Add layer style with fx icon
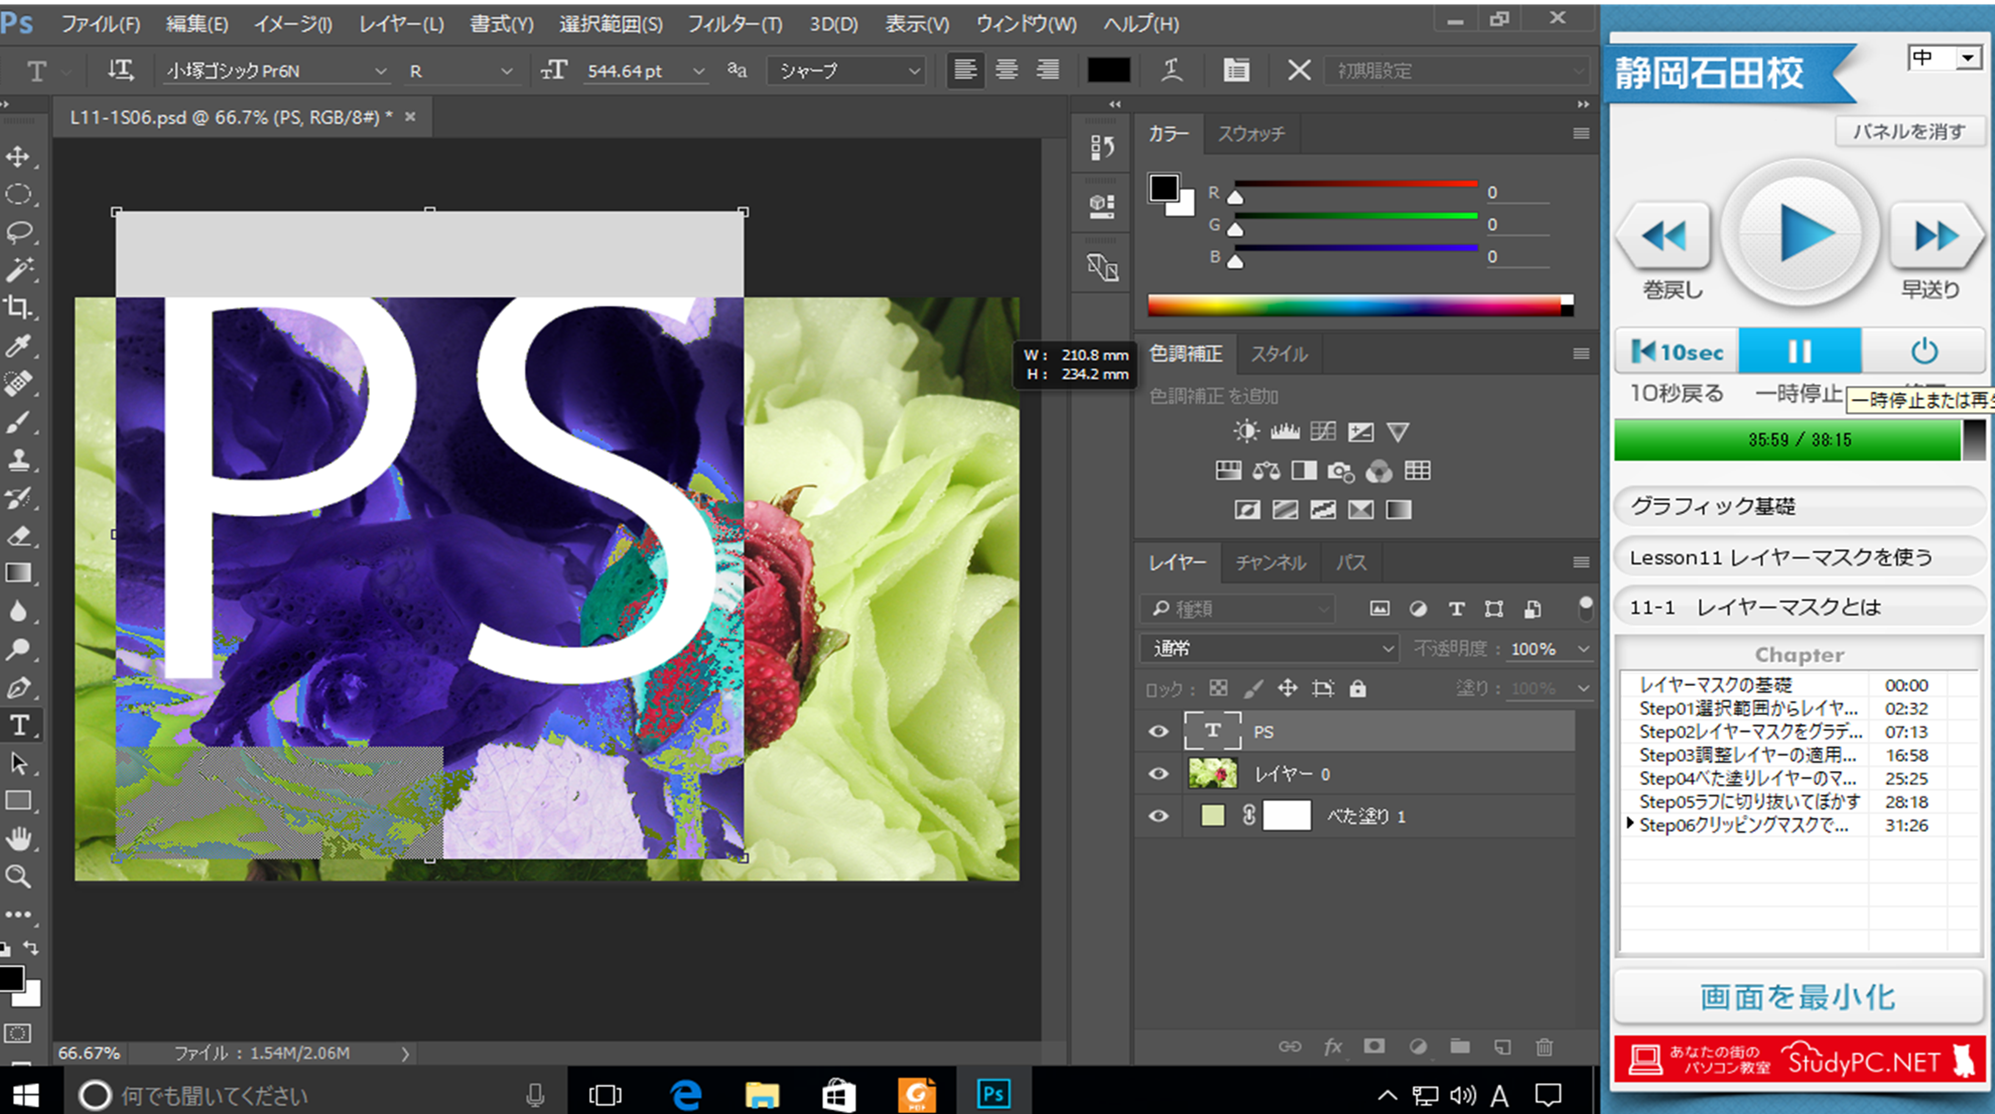This screenshot has height=1114, width=1995. tap(1332, 1047)
